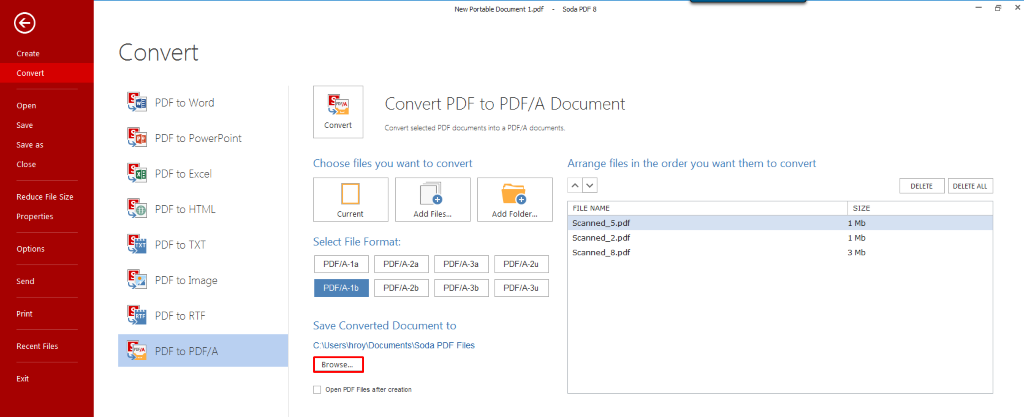Click the PDF to TXT icon
This screenshot has width=1024, height=417.
click(137, 245)
